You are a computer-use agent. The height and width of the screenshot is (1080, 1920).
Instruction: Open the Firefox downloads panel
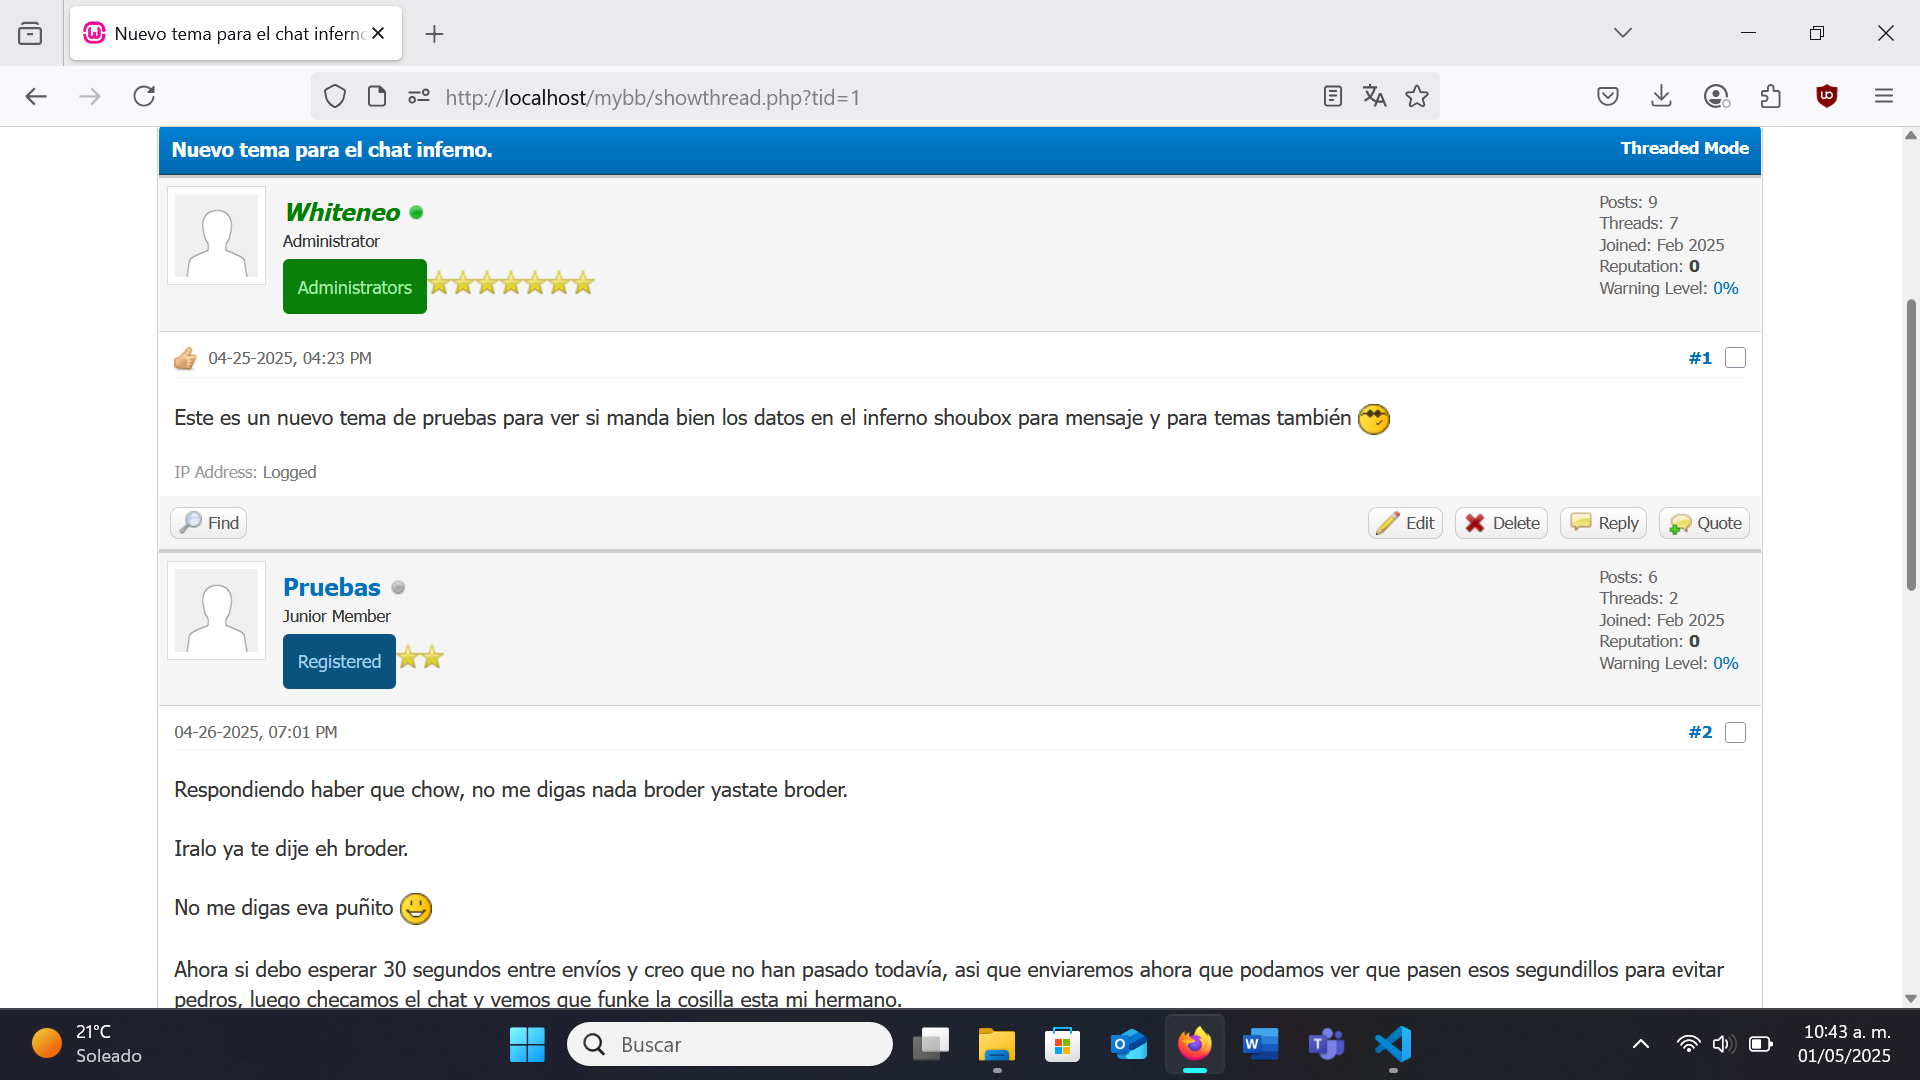pos(1661,96)
